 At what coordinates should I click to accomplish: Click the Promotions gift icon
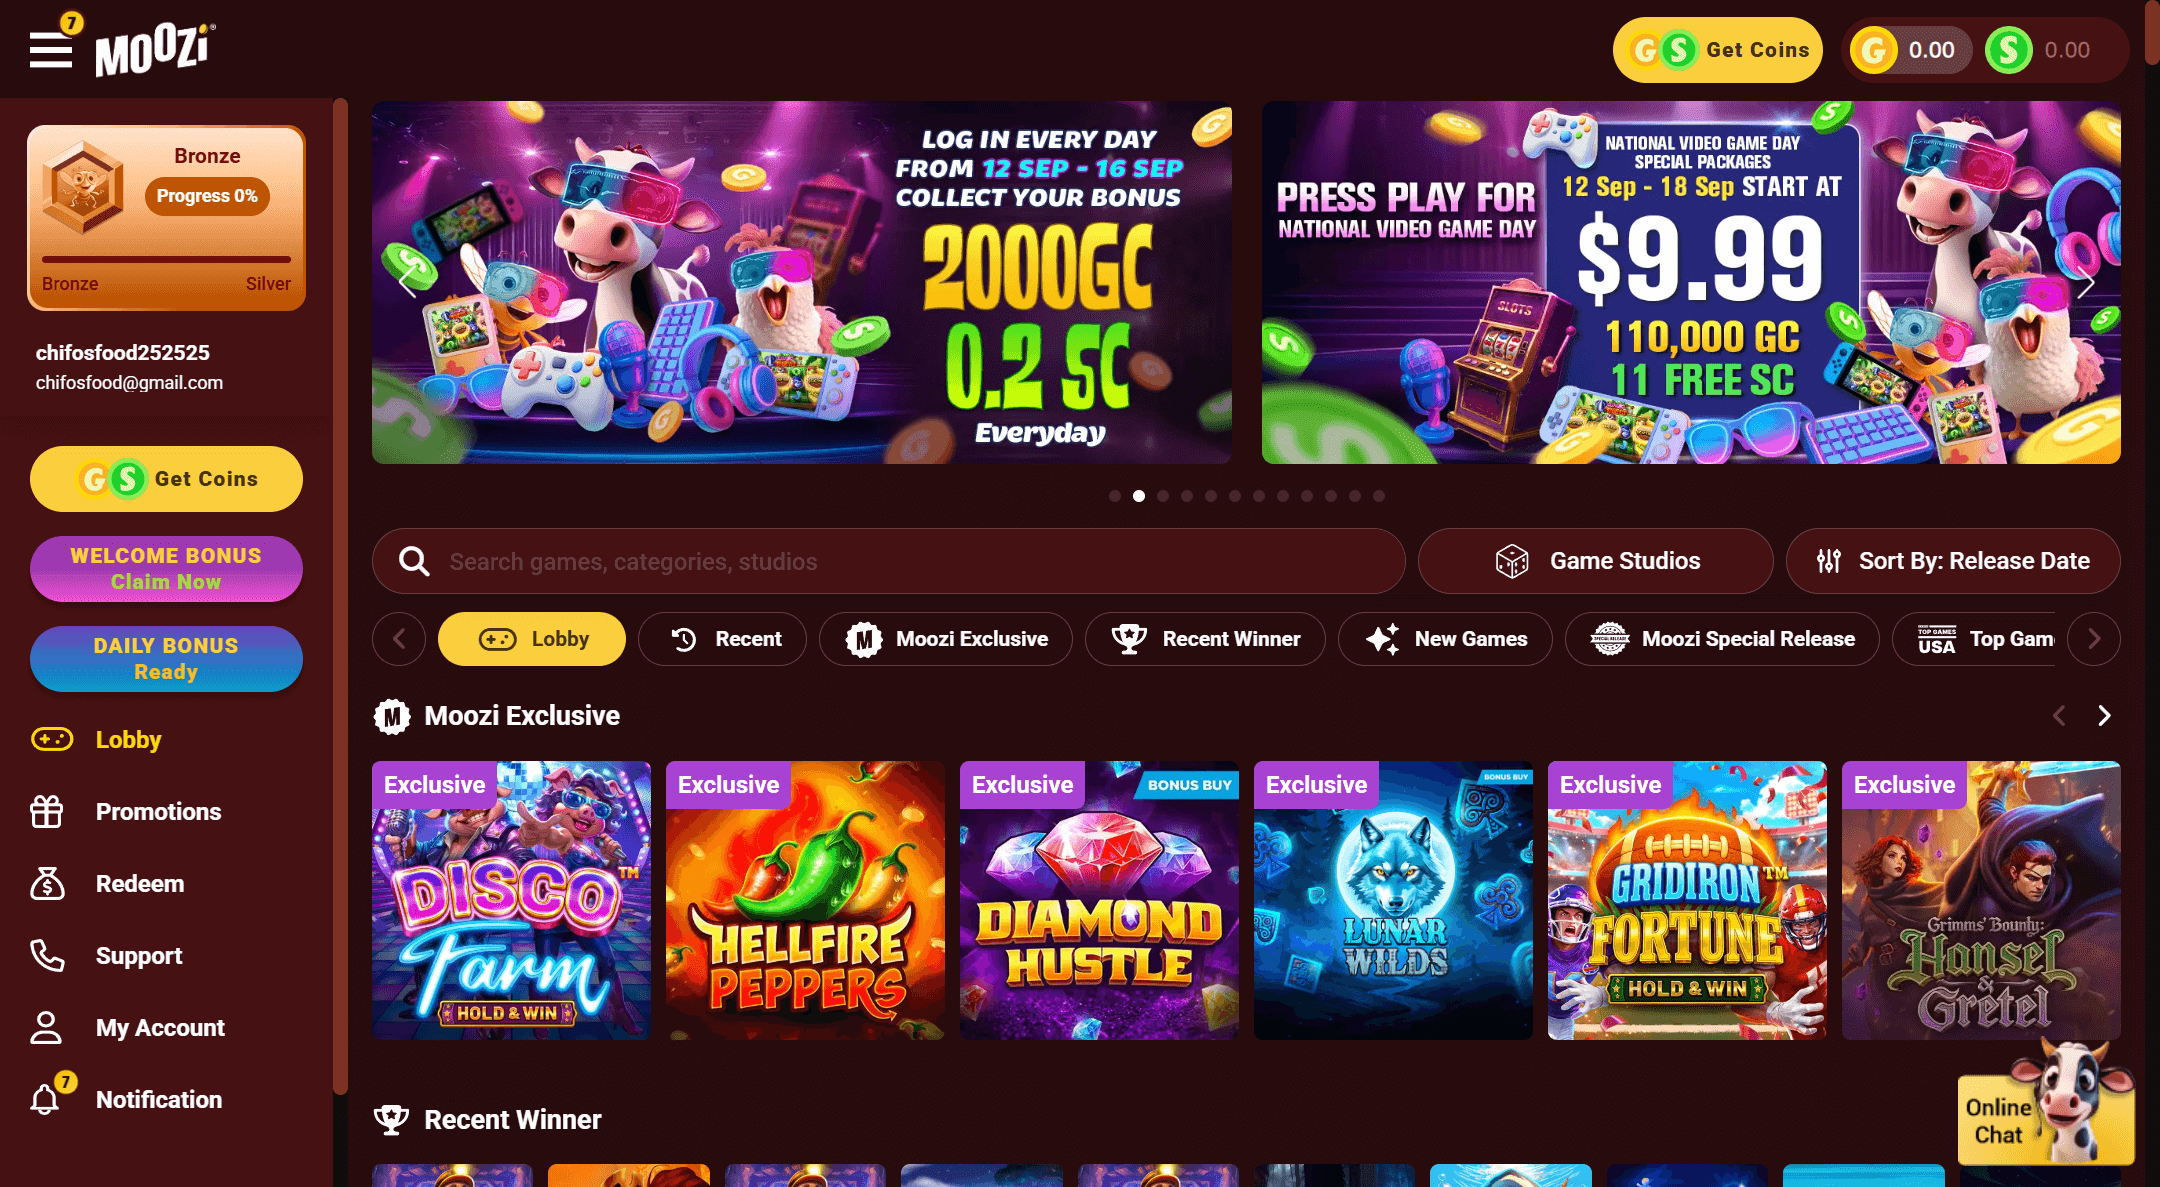point(47,811)
